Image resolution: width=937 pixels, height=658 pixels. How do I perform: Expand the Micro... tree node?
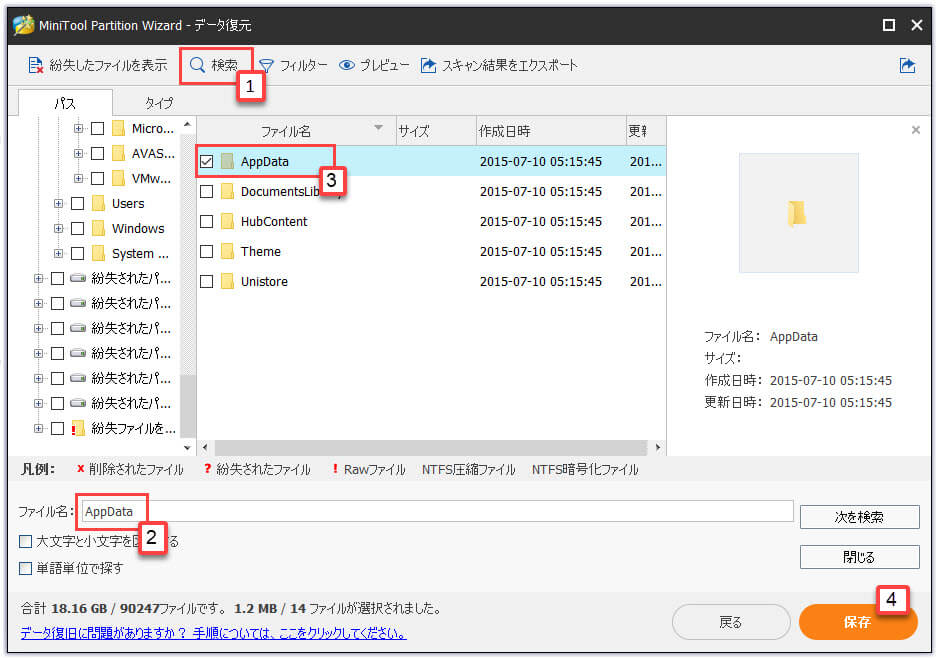pos(78,128)
